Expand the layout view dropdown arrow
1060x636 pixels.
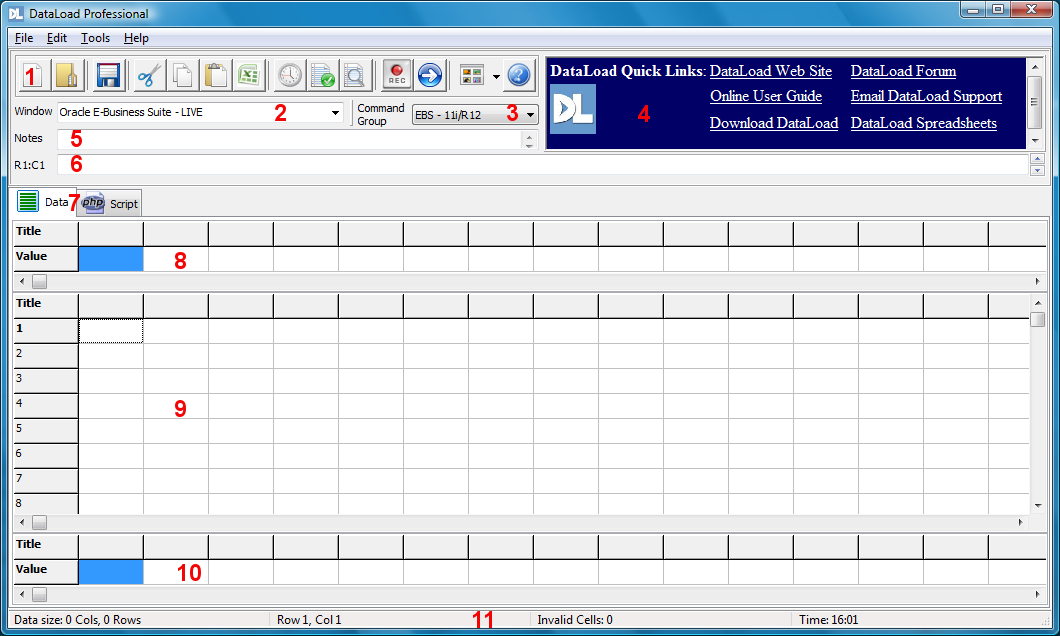[x=496, y=76]
